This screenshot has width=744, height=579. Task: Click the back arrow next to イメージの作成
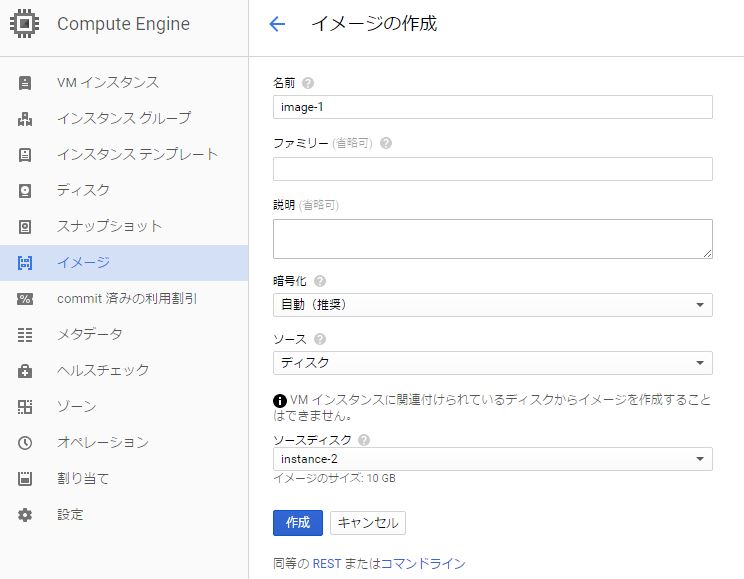pos(277,24)
